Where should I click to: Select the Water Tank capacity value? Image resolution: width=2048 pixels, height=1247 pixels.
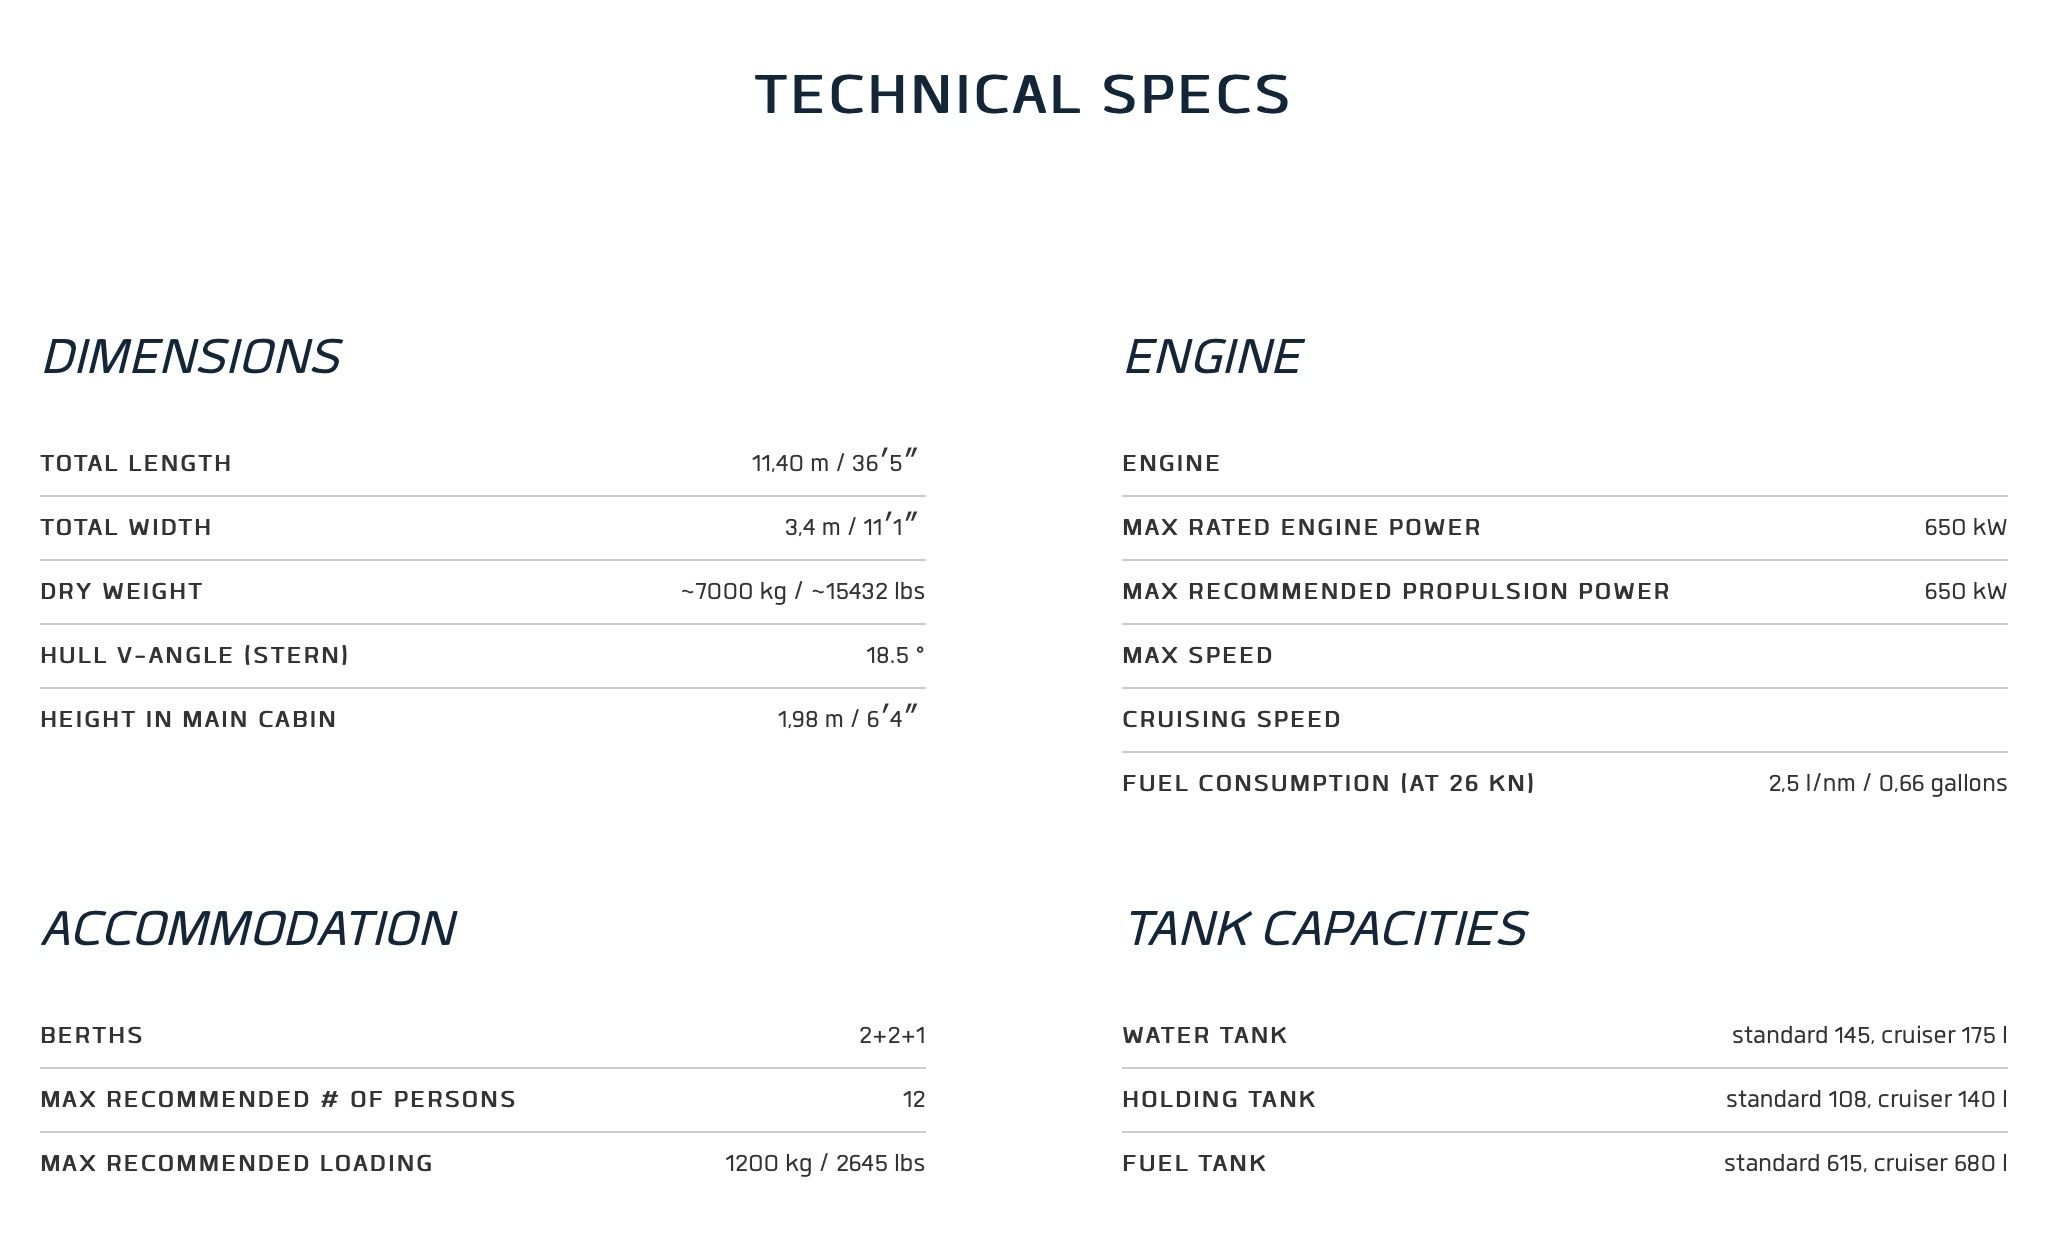(1869, 1036)
